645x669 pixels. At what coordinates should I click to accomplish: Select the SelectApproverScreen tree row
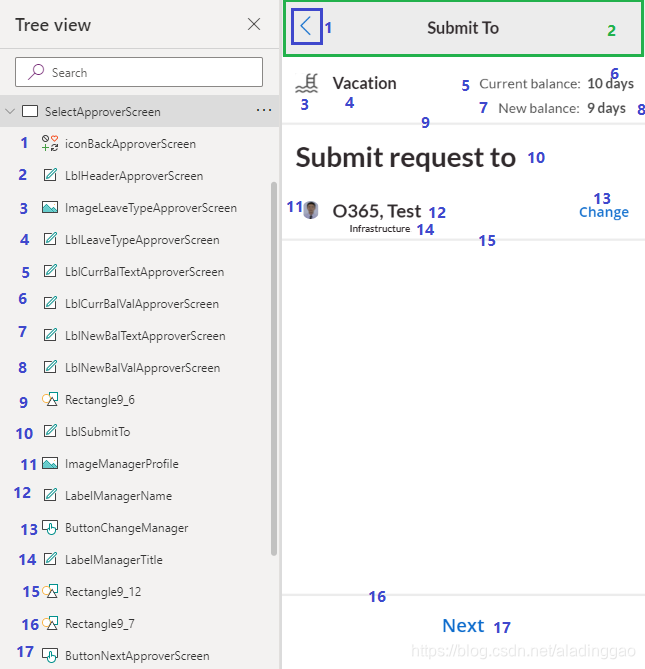[x=139, y=111]
